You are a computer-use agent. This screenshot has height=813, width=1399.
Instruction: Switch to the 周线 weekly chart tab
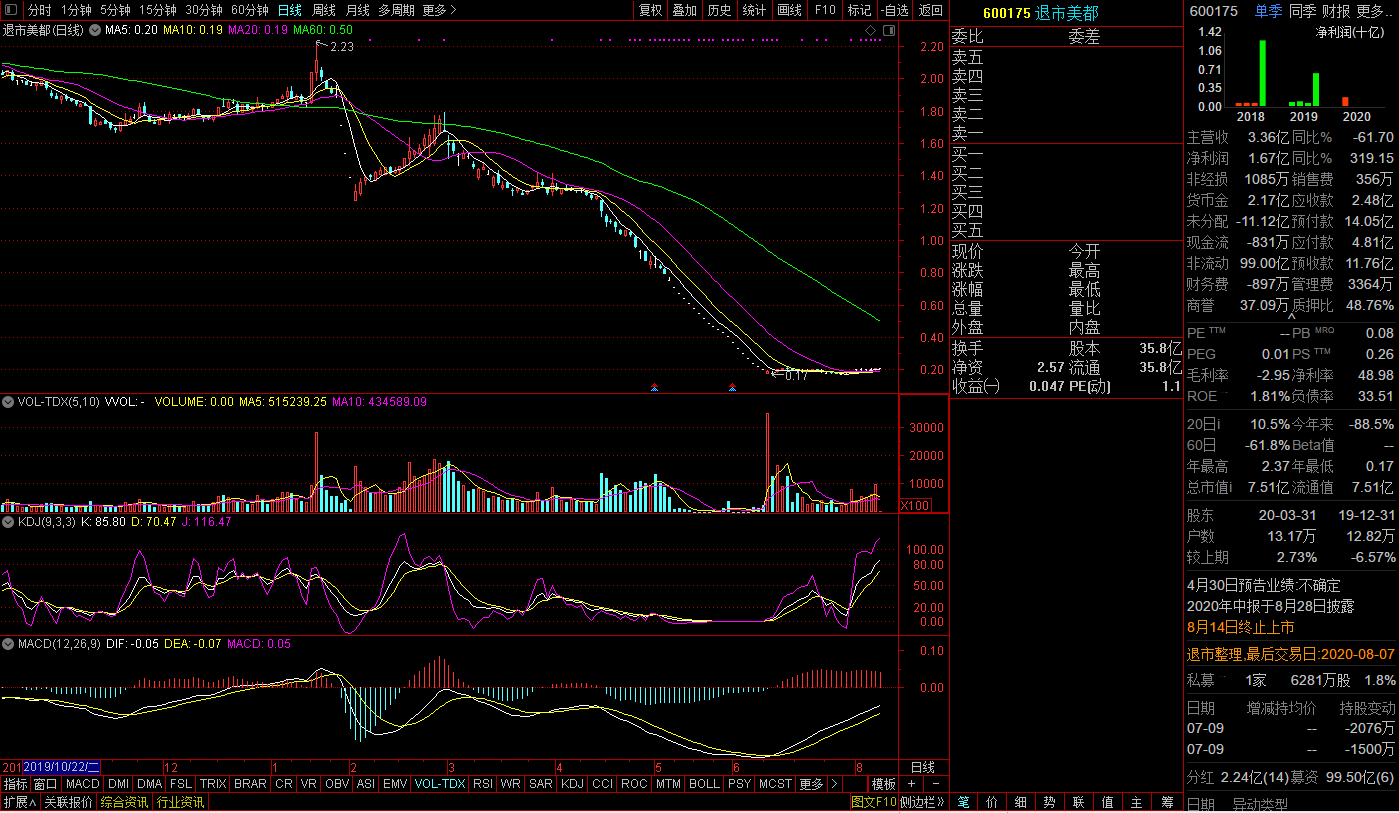tap(323, 10)
